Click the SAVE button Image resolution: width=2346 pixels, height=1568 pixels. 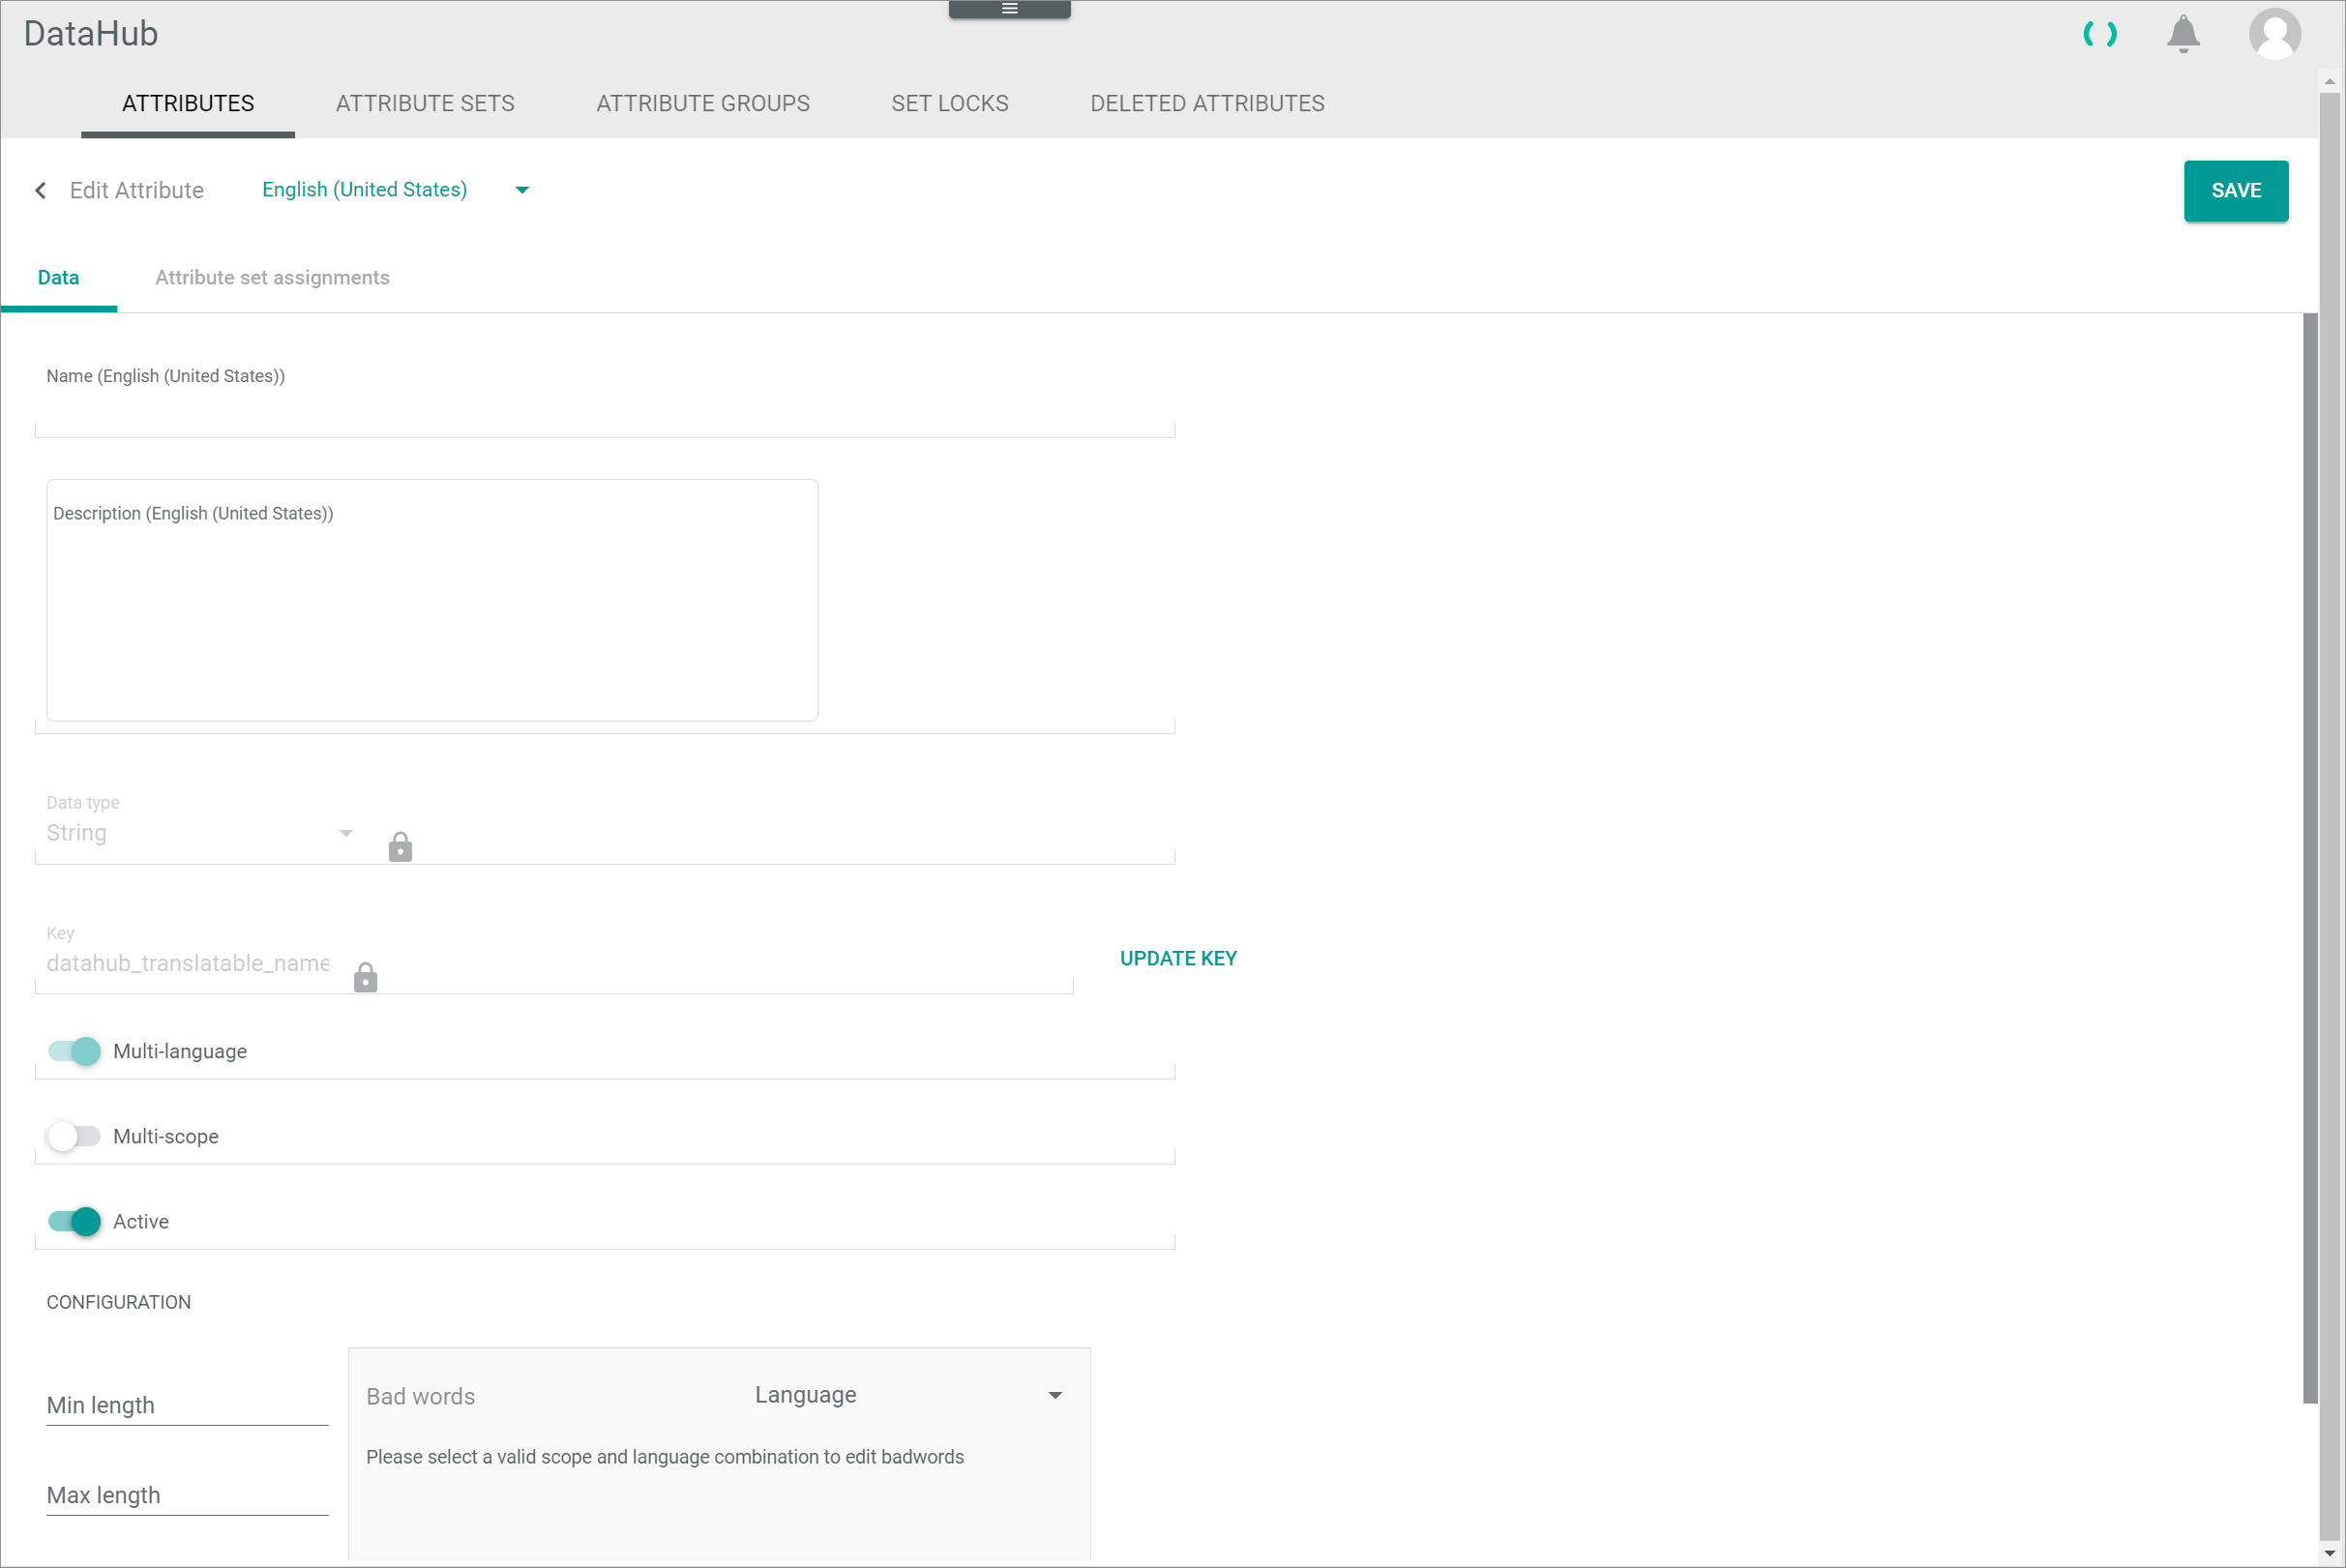coord(2236,191)
